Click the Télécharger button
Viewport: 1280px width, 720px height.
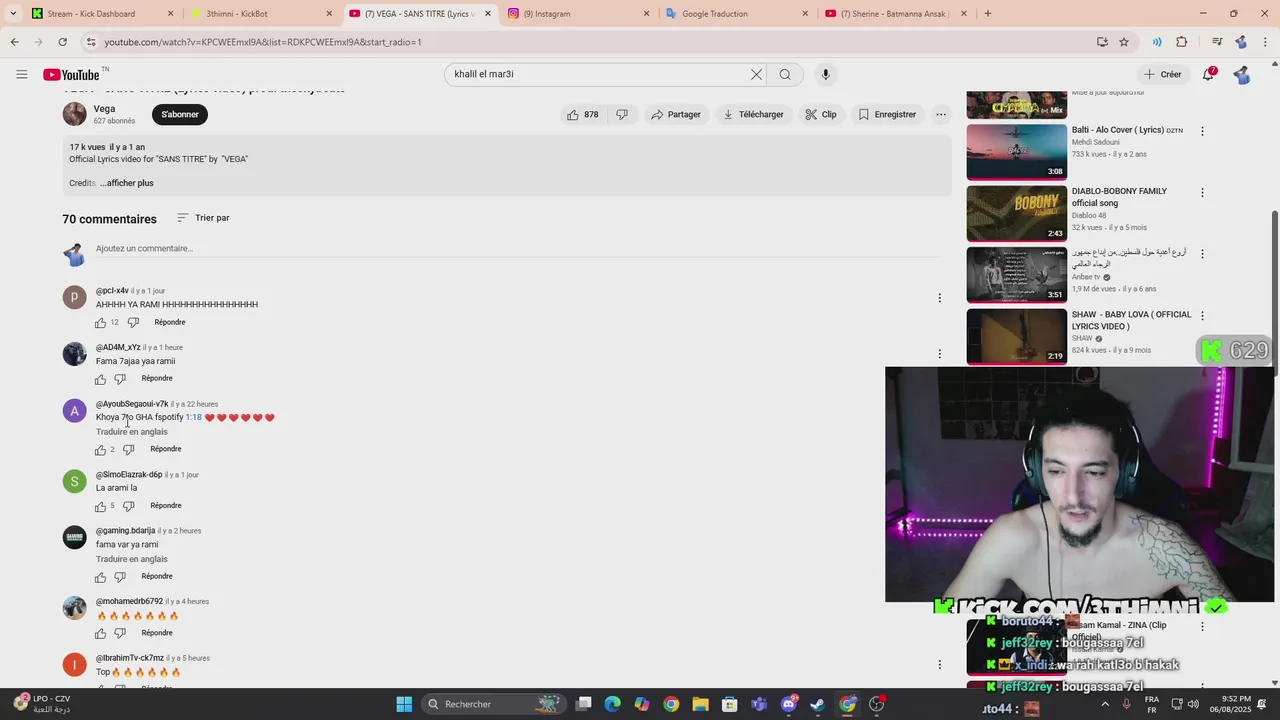[x=753, y=115]
